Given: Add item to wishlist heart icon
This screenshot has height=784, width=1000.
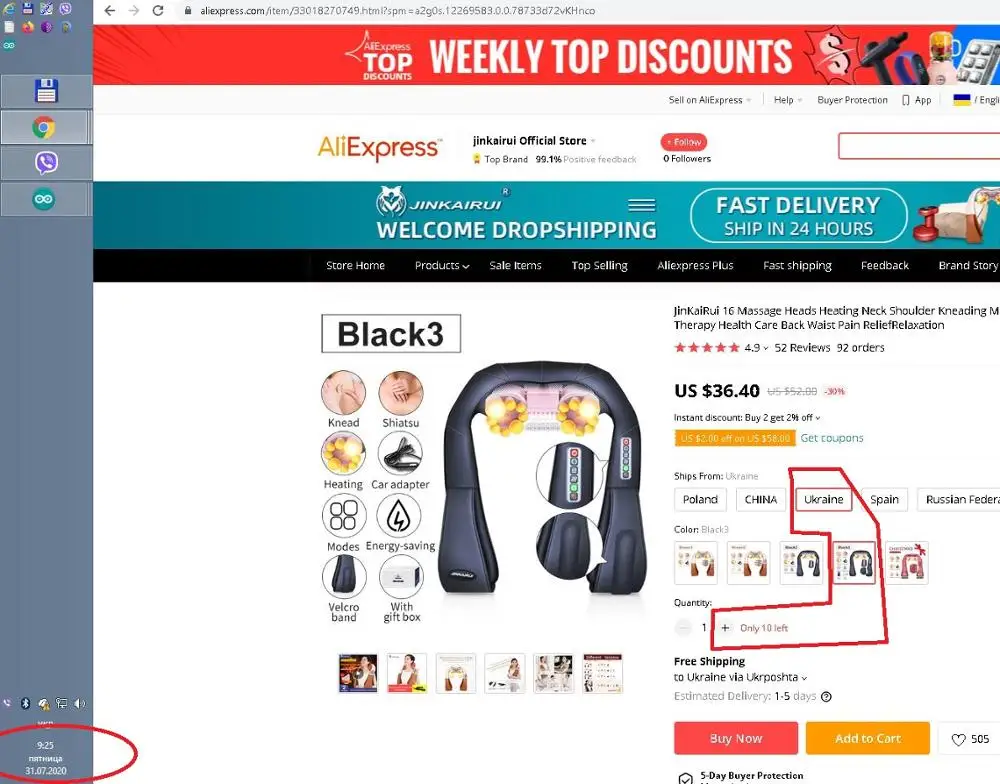Looking at the screenshot, I should point(958,739).
